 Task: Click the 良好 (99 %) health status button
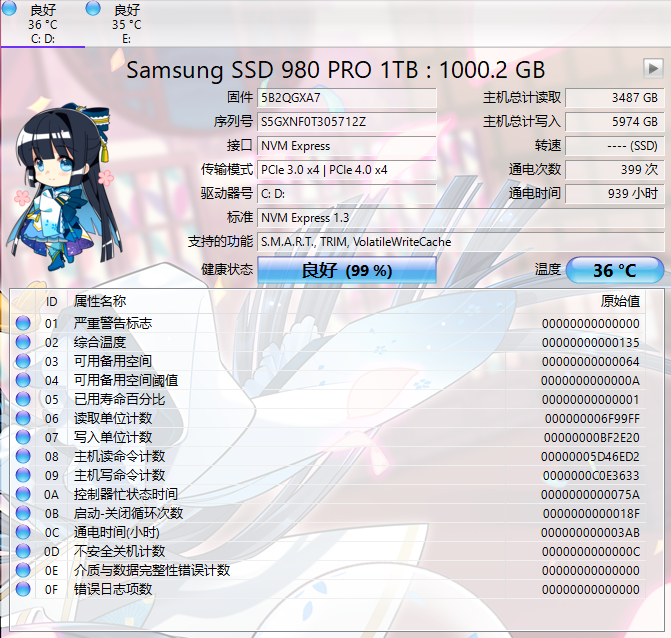pyautogui.click(x=347, y=270)
